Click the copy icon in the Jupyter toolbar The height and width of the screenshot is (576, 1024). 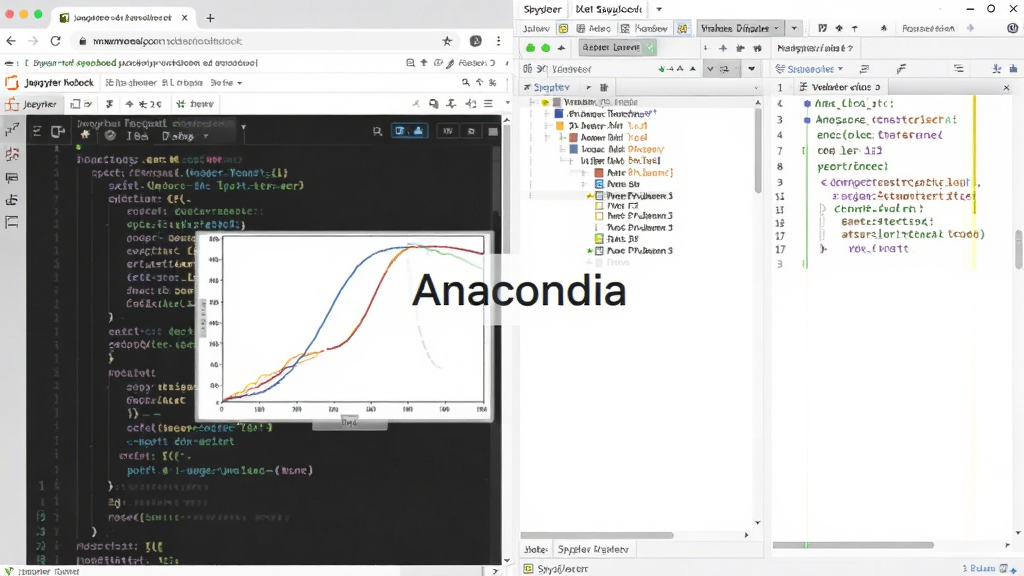[434, 104]
